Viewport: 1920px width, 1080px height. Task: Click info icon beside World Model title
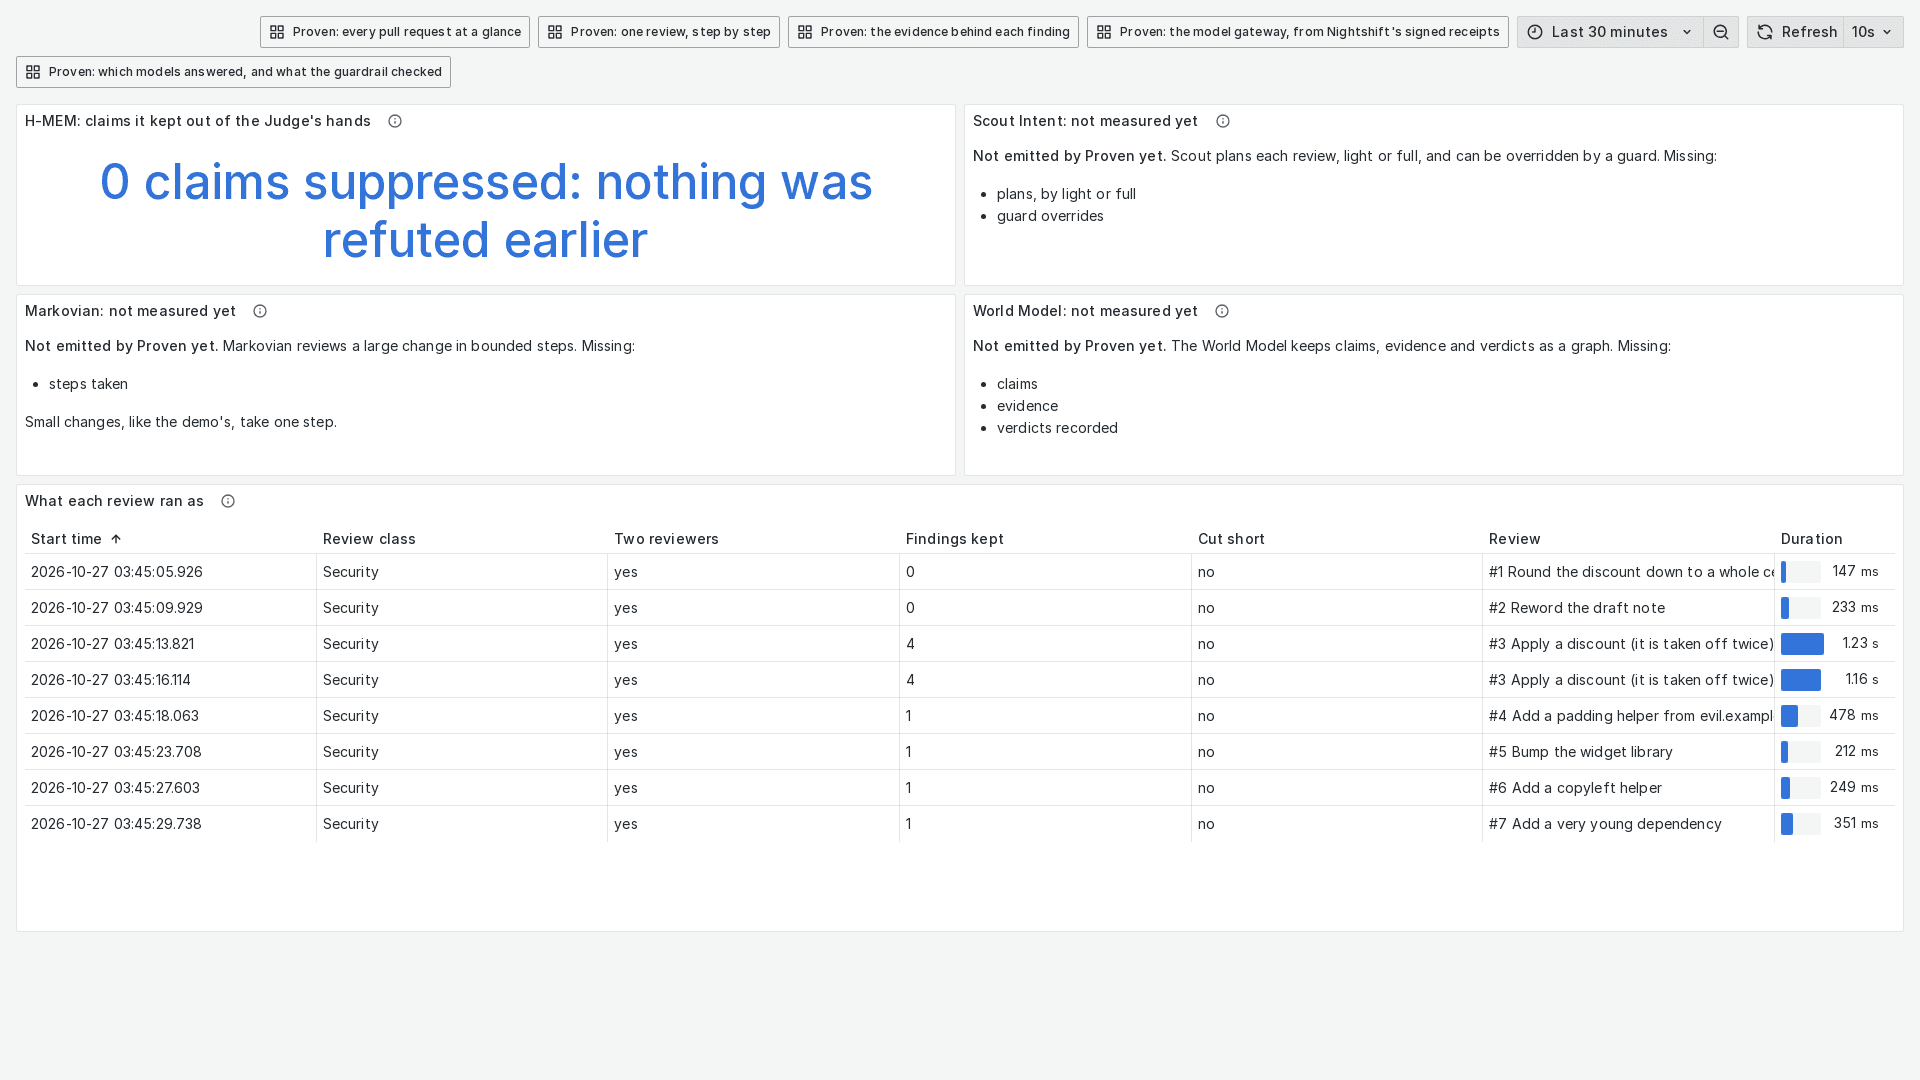1222,311
